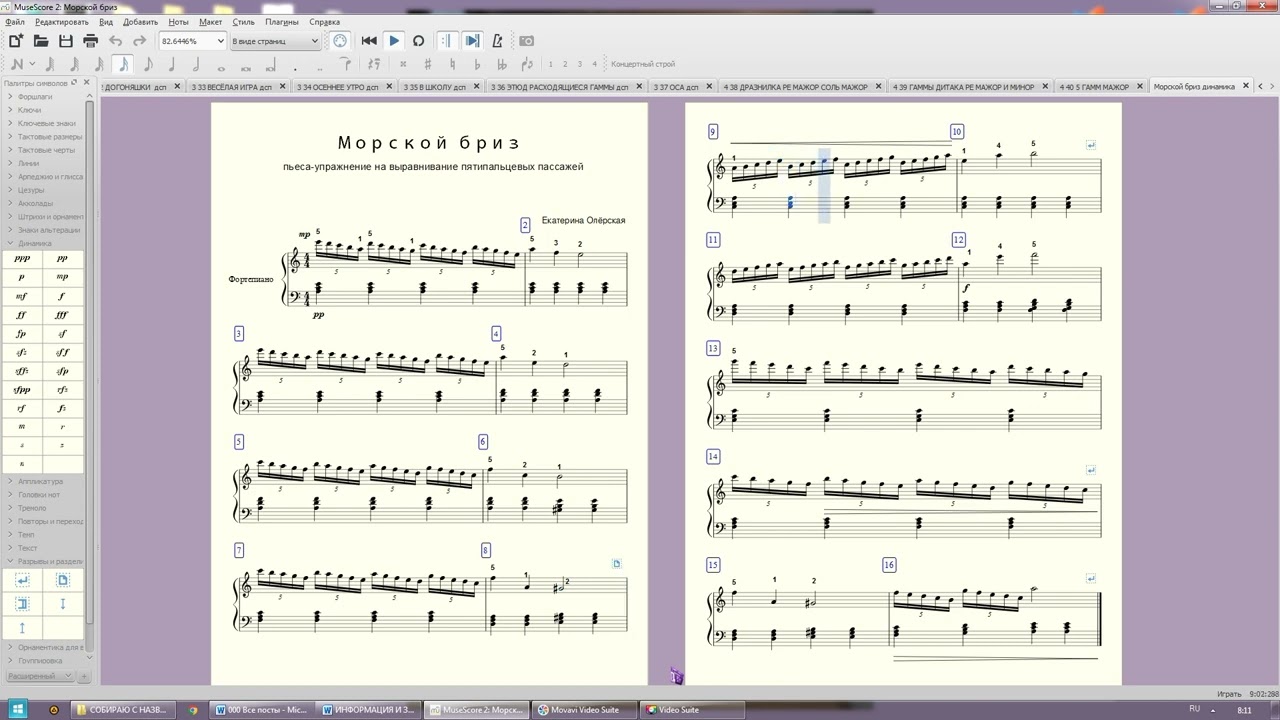Open the Расширенный workspace dropdown
The image size is (1280, 720).
[x=40, y=676]
